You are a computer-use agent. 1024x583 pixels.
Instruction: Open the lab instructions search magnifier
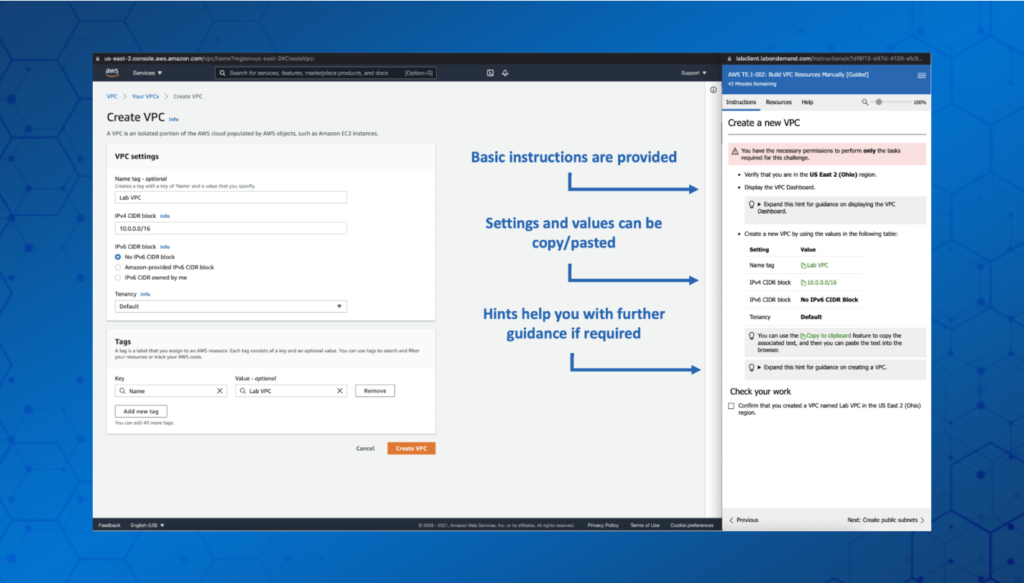pyautogui.click(x=865, y=102)
